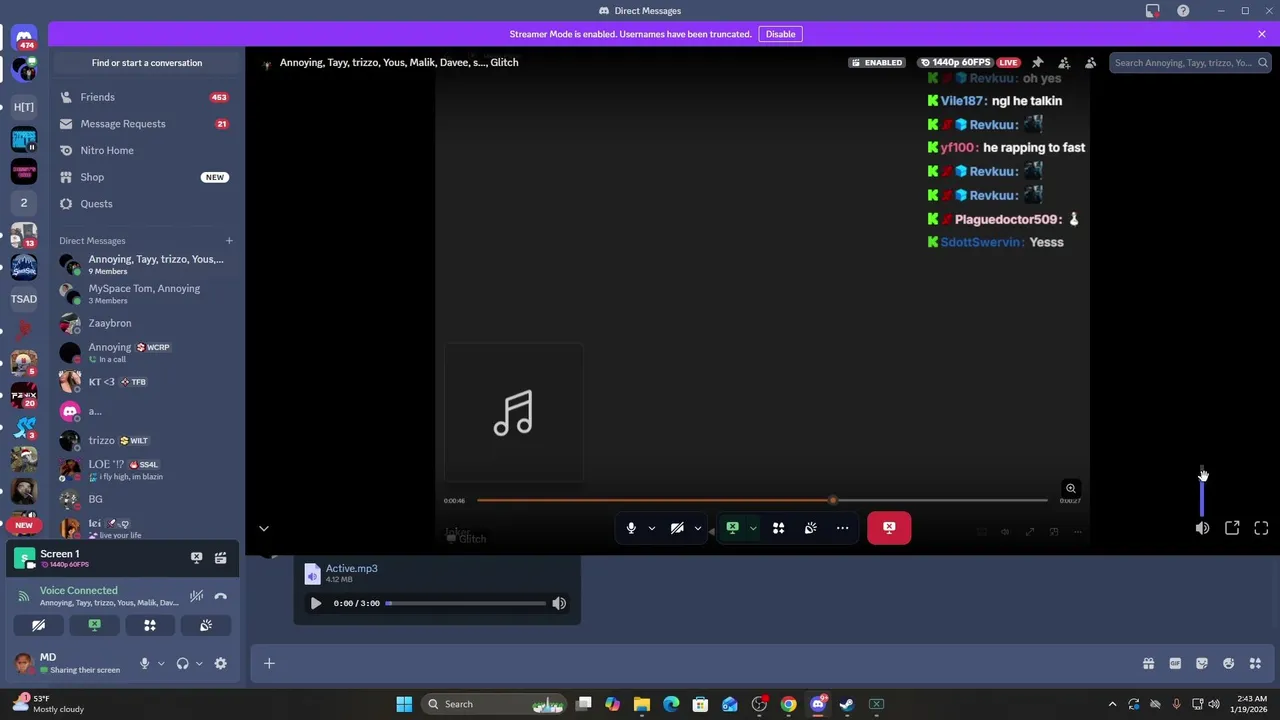Disconnect with the red end-call button
Image resolution: width=1280 pixels, height=720 pixels.
coord(889,528)
